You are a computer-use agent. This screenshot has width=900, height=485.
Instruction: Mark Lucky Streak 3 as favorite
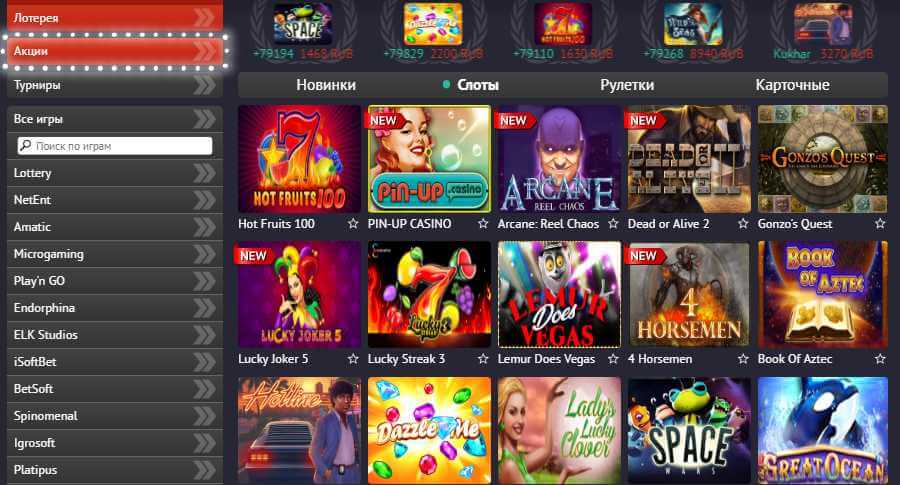point(483,359)
